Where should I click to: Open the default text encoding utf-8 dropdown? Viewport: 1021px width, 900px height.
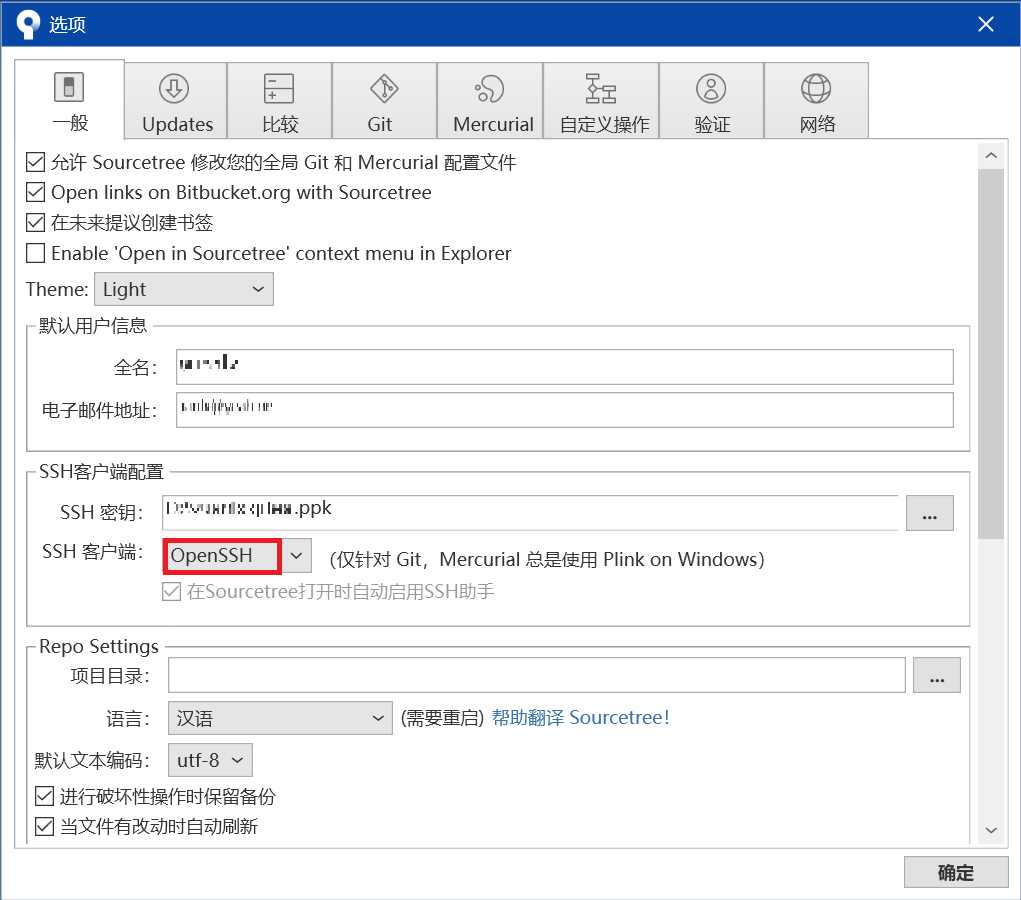210,760
